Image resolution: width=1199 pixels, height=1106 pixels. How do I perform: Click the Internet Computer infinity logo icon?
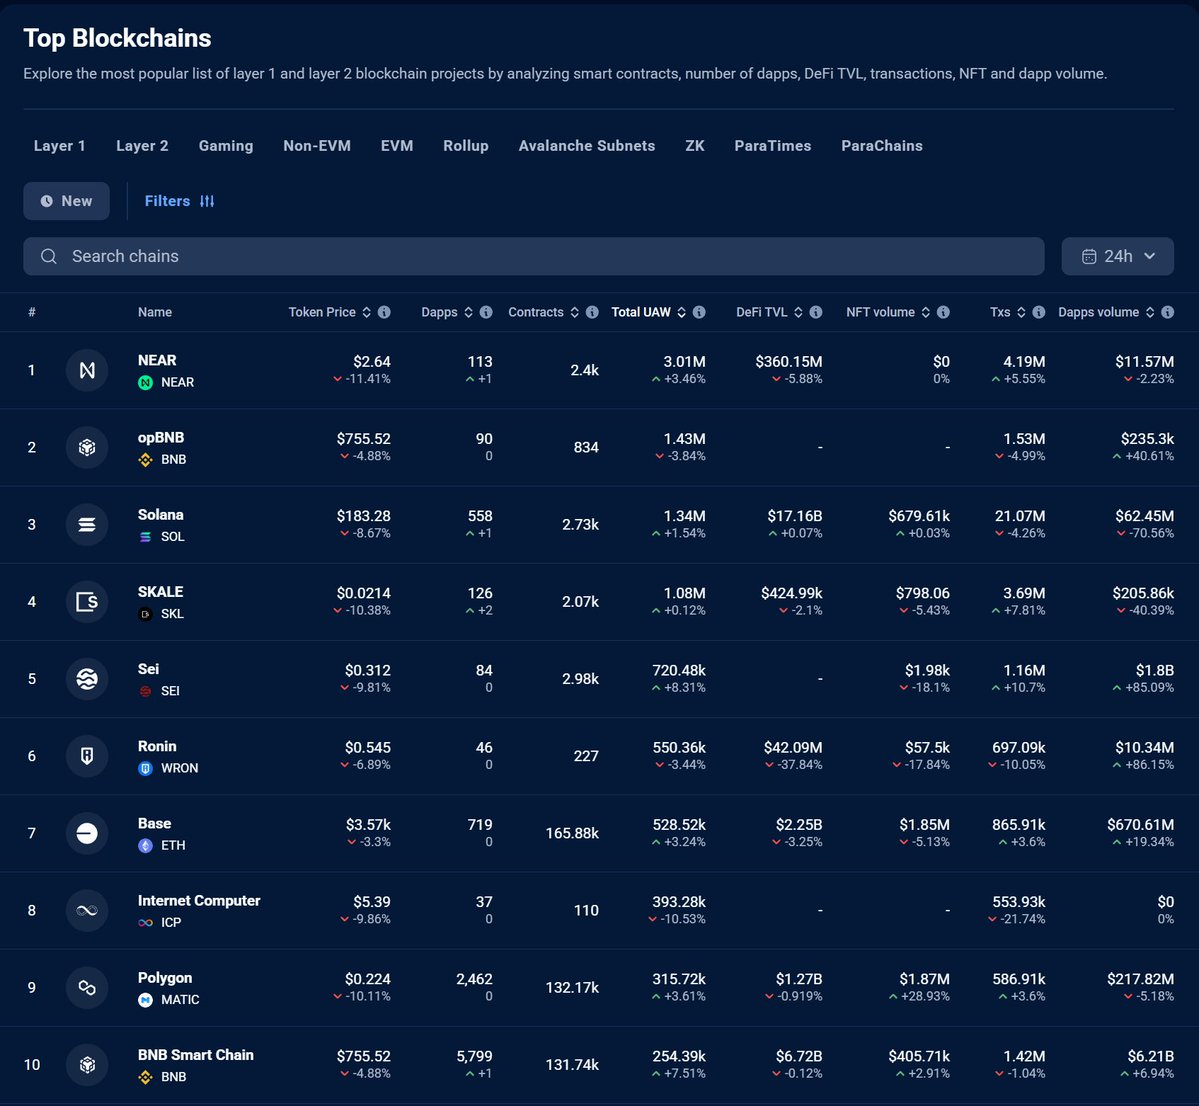point(87,910)
